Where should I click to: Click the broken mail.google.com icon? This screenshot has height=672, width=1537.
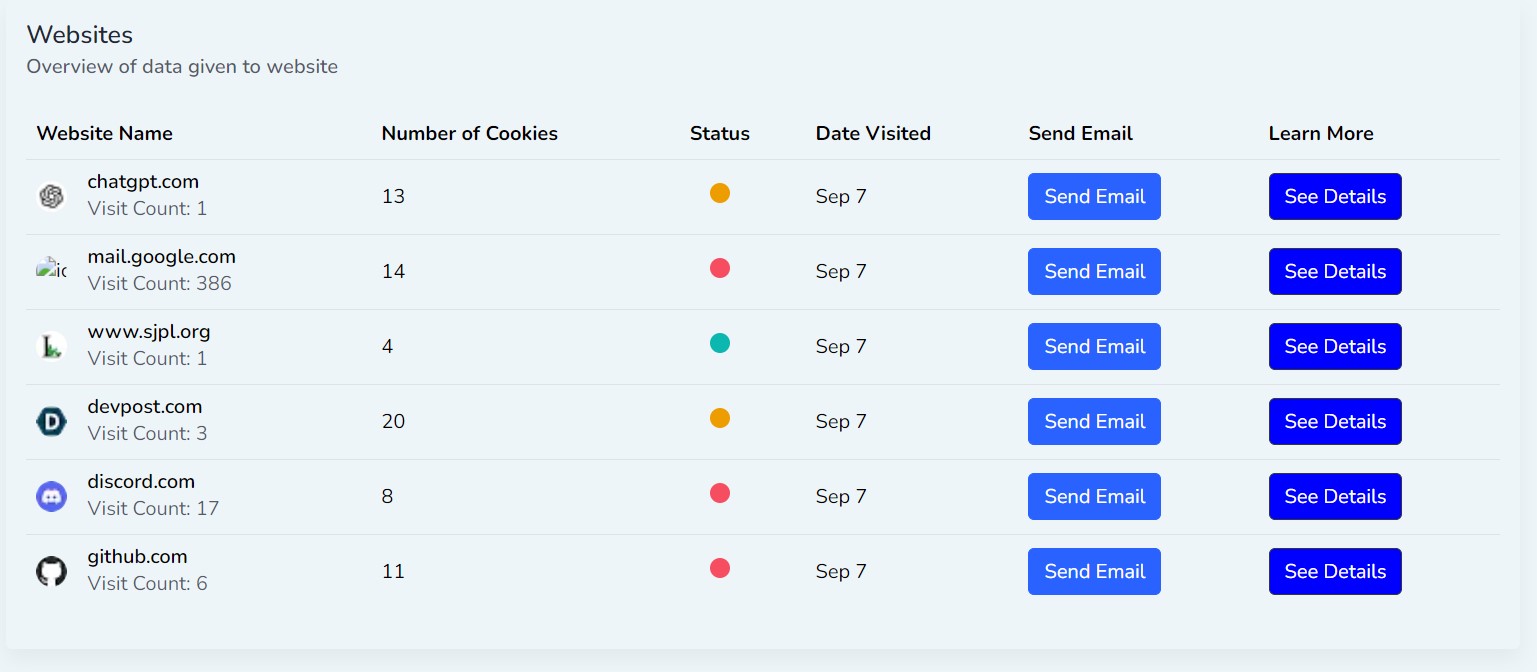[51, 270]
